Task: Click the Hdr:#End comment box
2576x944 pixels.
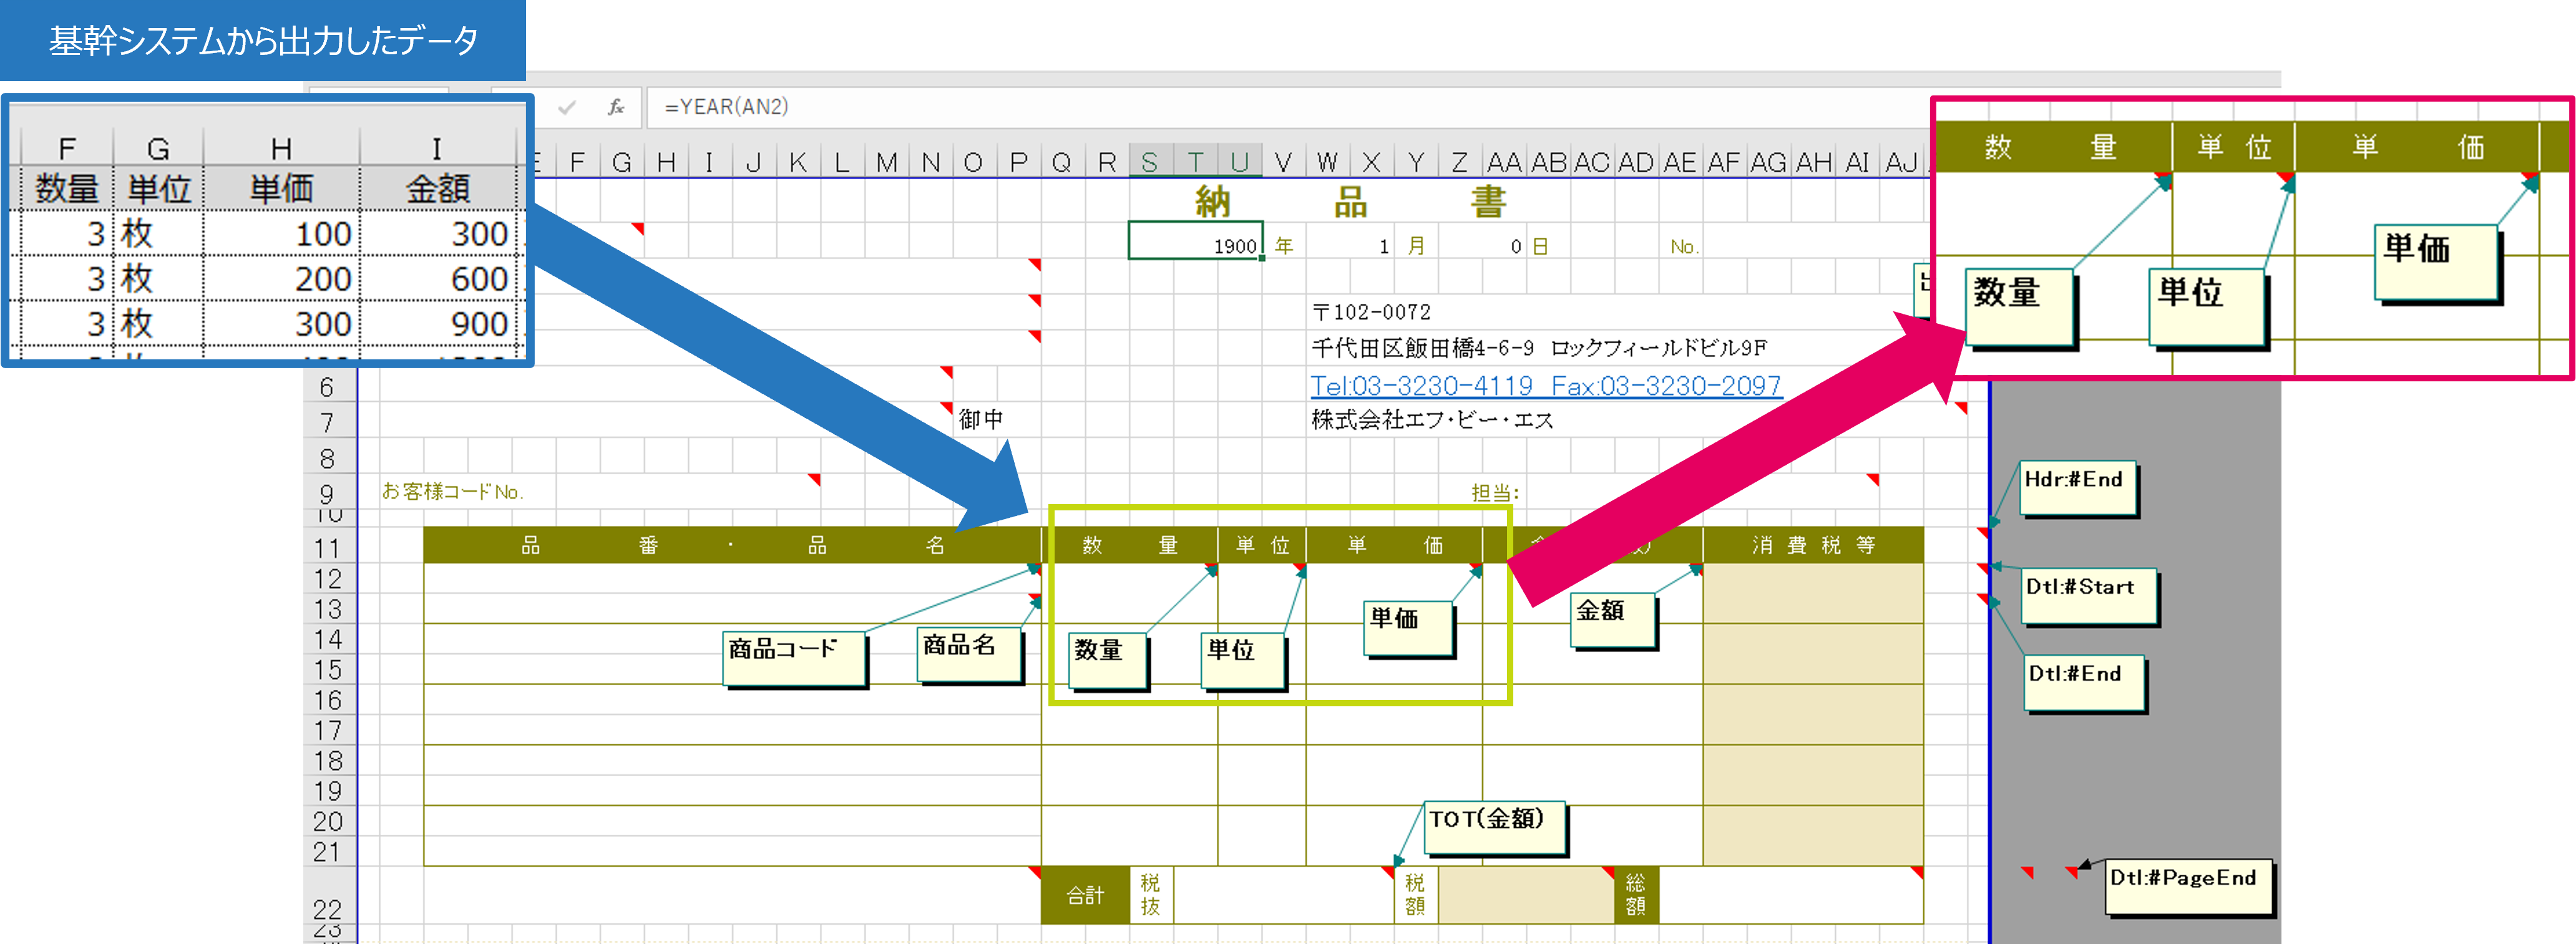Action: pos(2077,488)
